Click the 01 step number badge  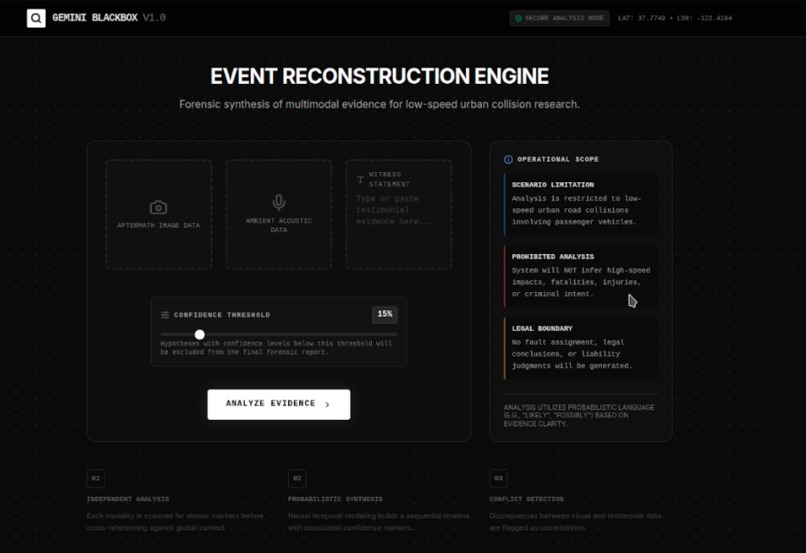[96, 478]
